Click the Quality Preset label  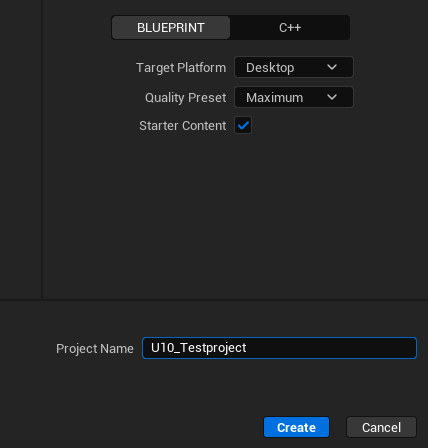coord(186,98)
